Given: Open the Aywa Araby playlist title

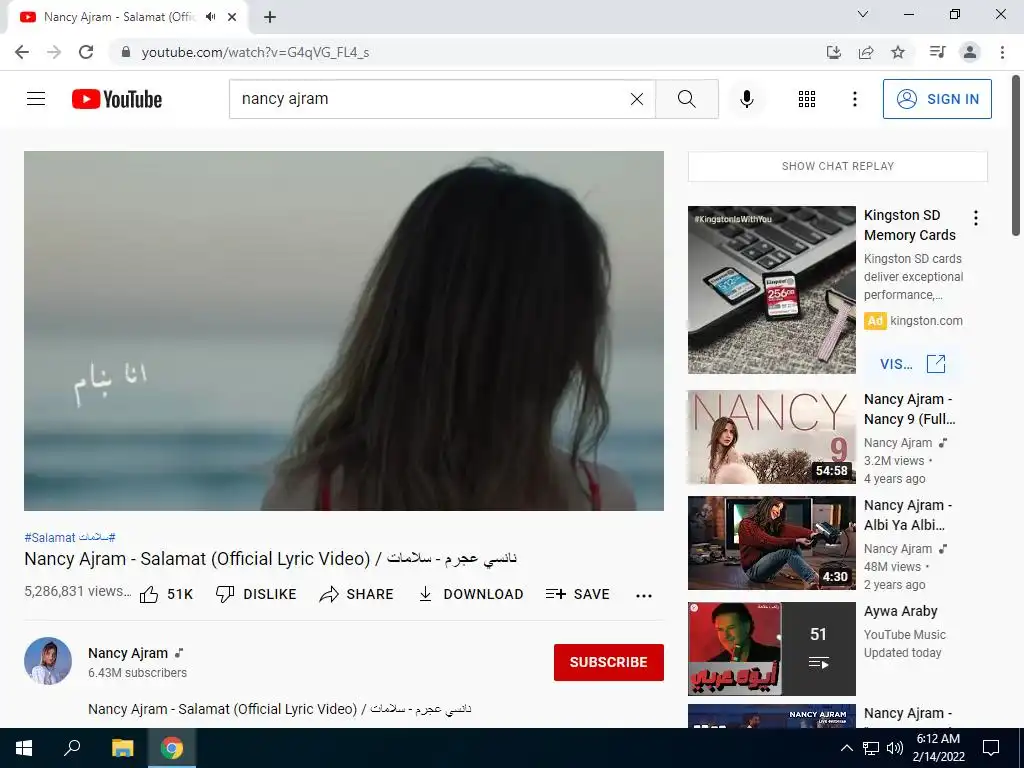Looking at the screenshot, I should tap(901, 611).
